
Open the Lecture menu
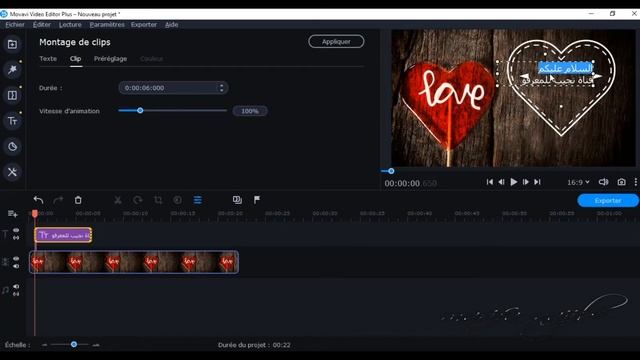point(70,24)
